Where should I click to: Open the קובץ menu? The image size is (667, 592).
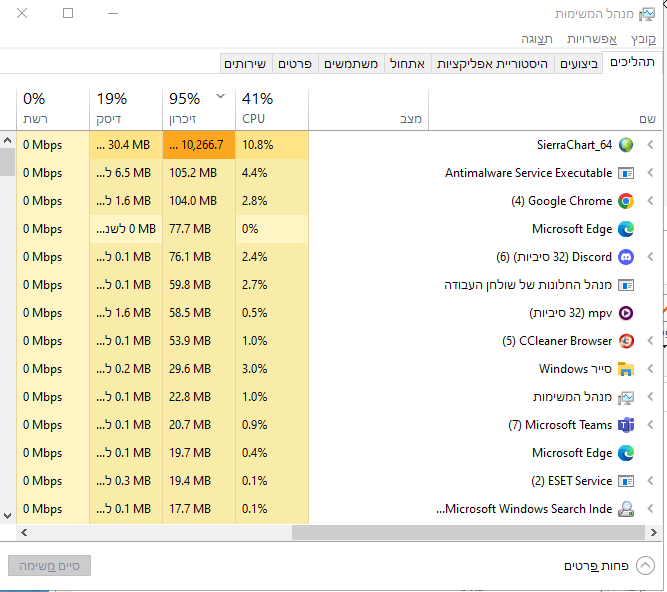tap(644, 39)
